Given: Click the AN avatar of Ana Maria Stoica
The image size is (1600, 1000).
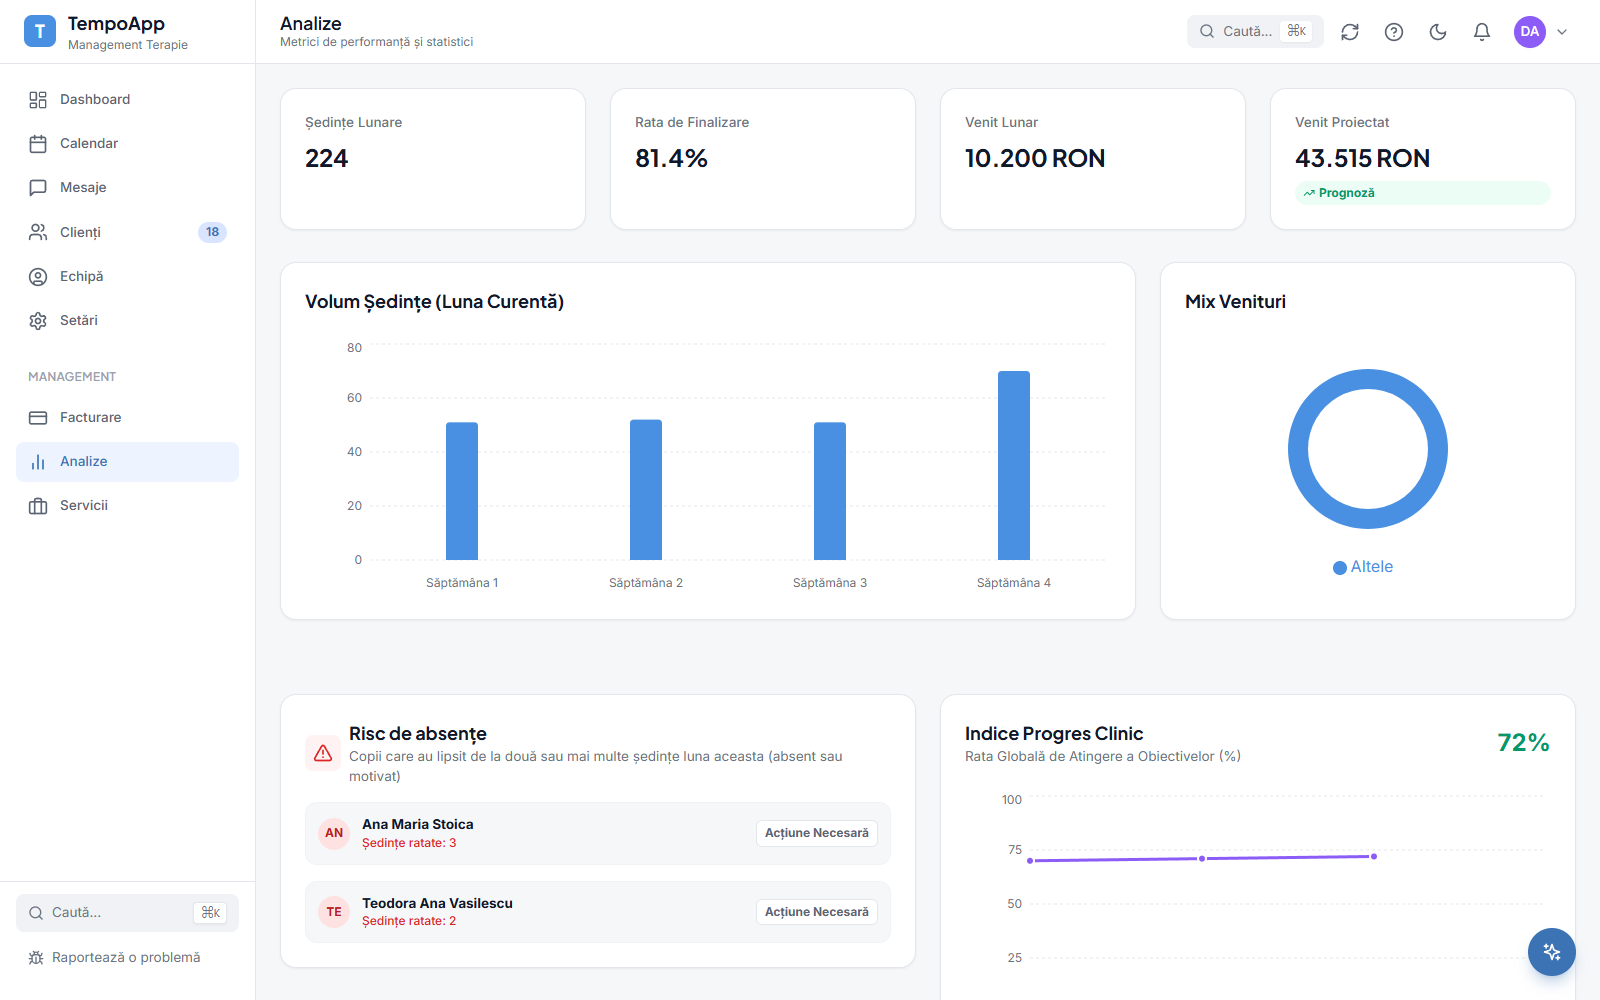Looking at the screenshot, I should point(334,833).
